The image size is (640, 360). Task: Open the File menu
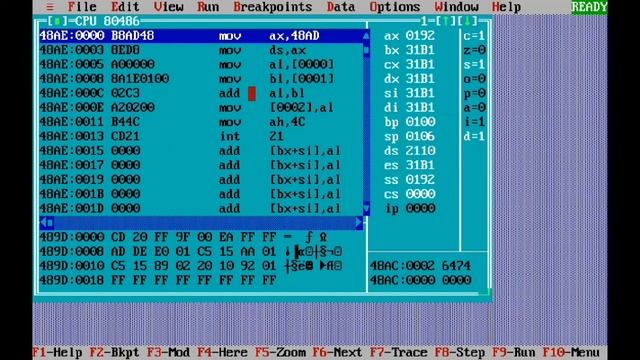click(x=82, y=7)
